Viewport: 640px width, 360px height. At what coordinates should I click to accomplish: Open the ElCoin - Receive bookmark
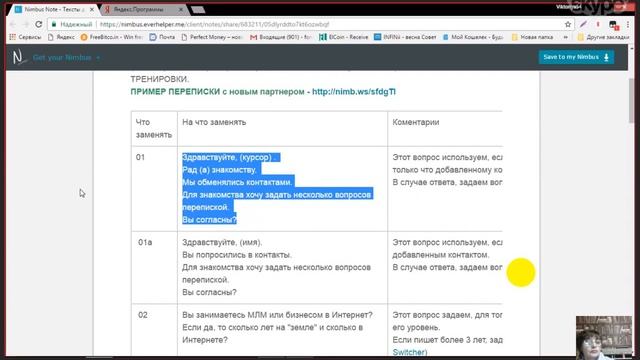pos(344,37)
